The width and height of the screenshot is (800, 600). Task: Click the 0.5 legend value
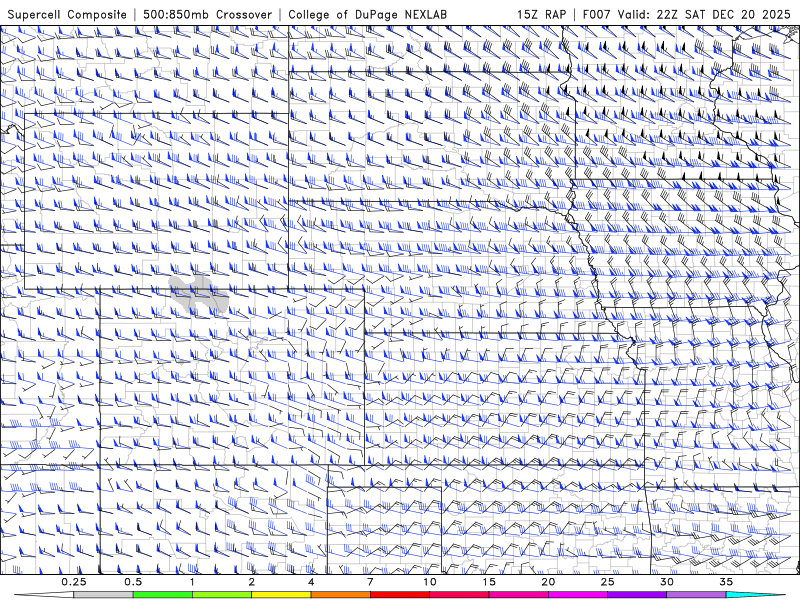point(133,582)
